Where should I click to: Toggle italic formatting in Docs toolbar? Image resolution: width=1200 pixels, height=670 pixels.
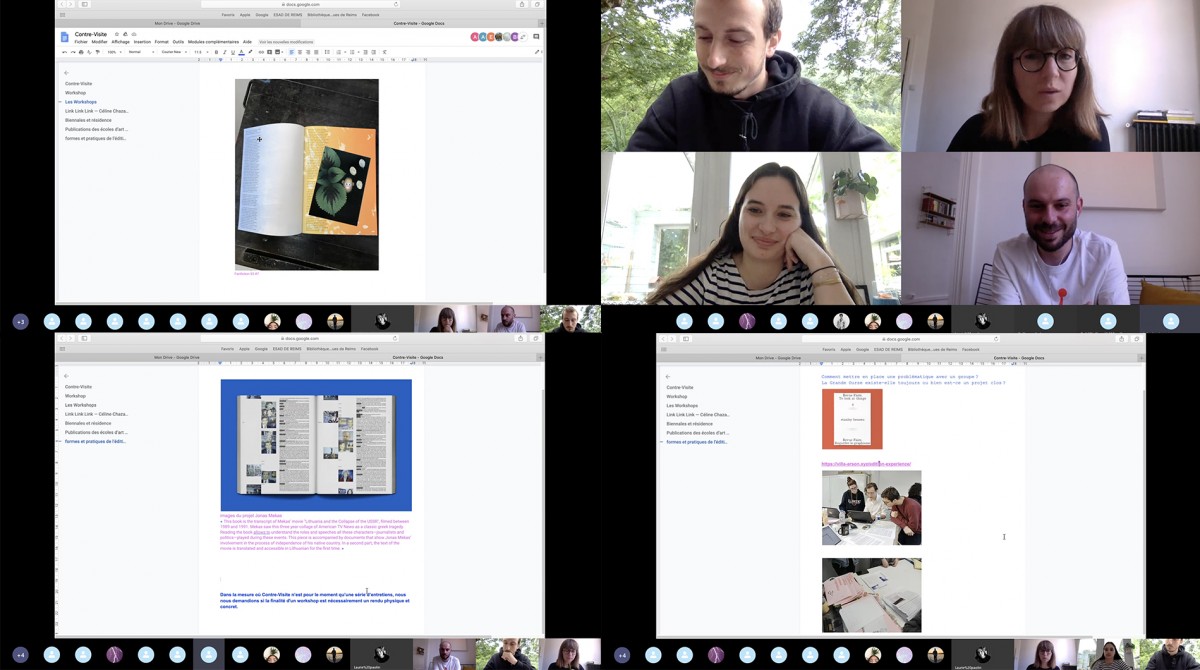pos(225,52)
